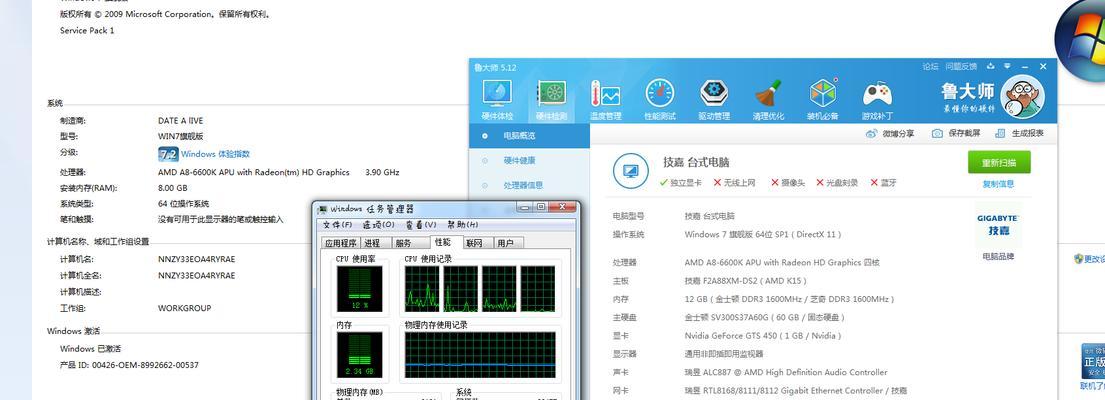
Task: Click 鲁大师 mascot avatar
Action: click(1022, 98)
